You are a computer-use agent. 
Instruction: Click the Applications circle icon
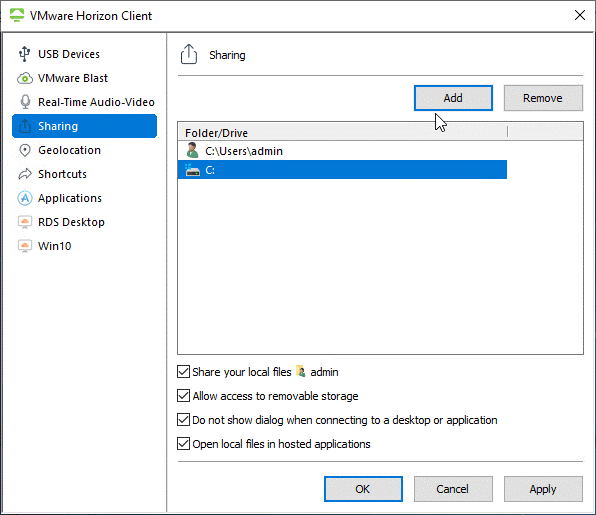(25, 198)
